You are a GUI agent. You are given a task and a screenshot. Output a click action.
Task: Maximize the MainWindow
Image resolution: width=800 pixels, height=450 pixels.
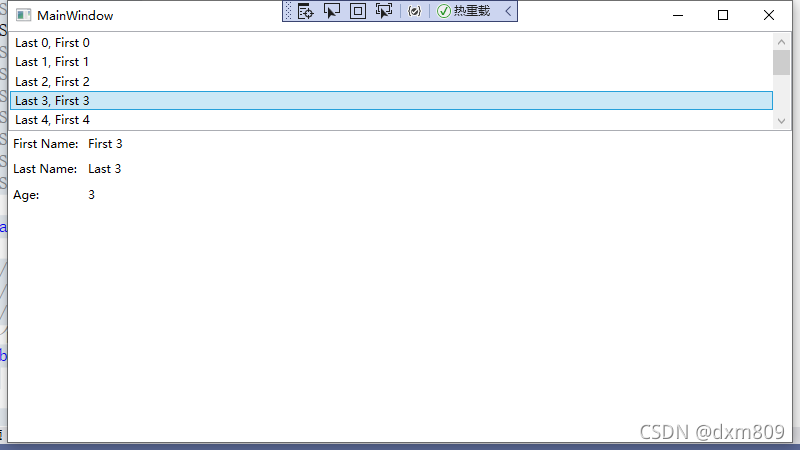(x=723, y=15)
